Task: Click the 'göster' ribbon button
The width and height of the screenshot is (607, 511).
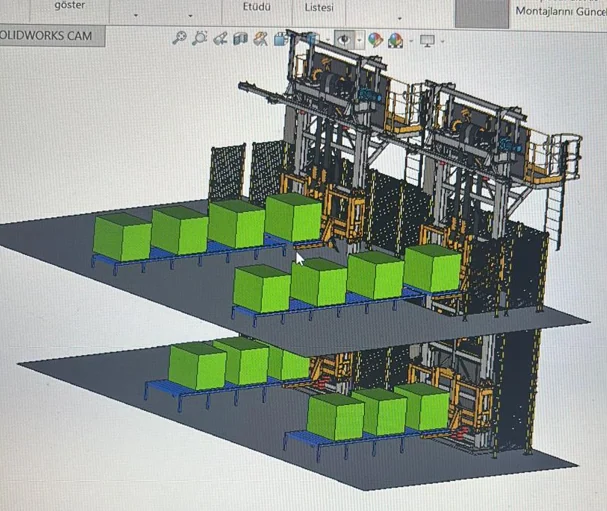Action: click(70, 5)
